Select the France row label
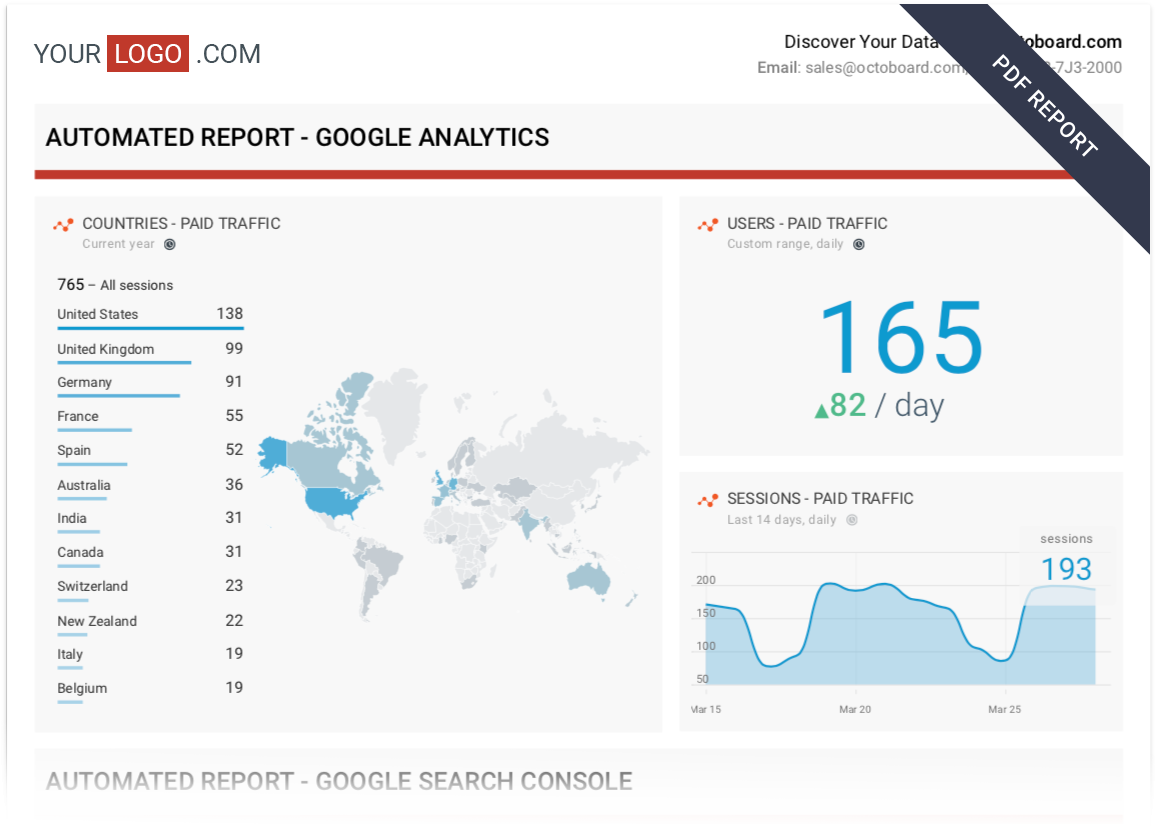 [77, 416]
